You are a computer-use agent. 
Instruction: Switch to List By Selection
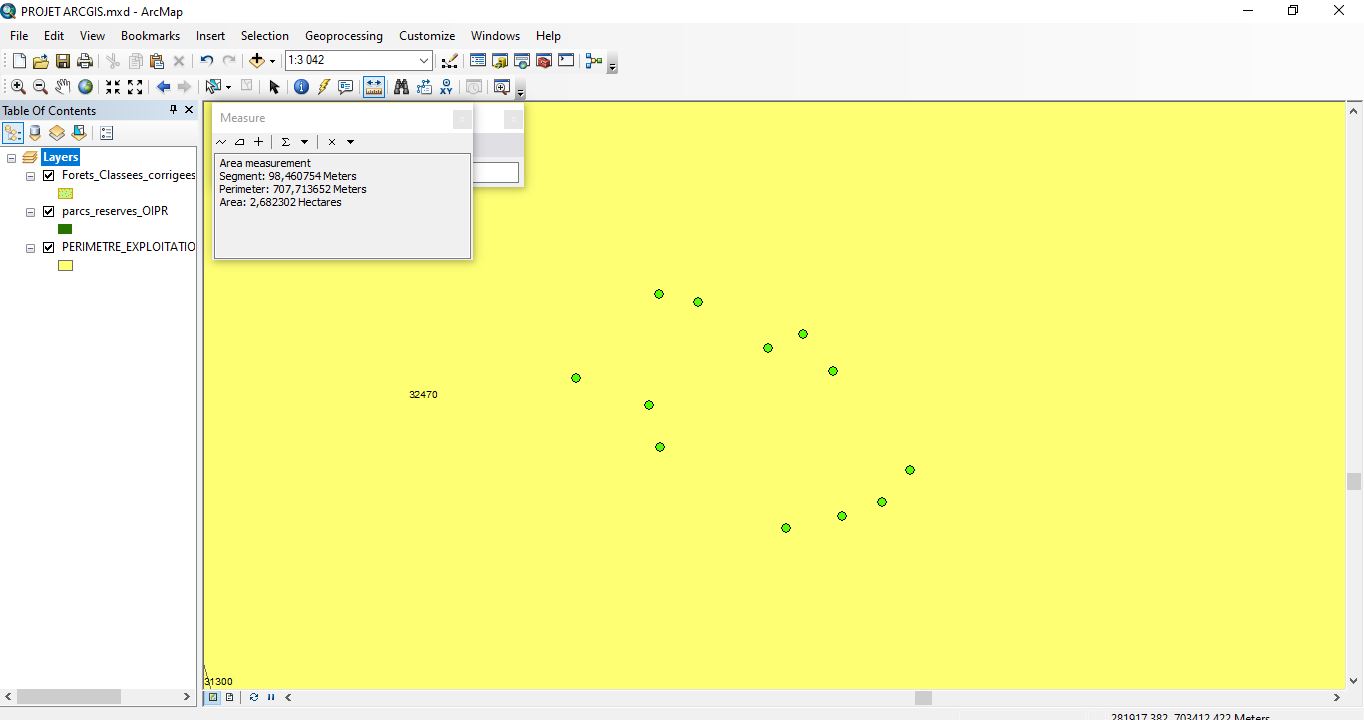coord(79,132)
